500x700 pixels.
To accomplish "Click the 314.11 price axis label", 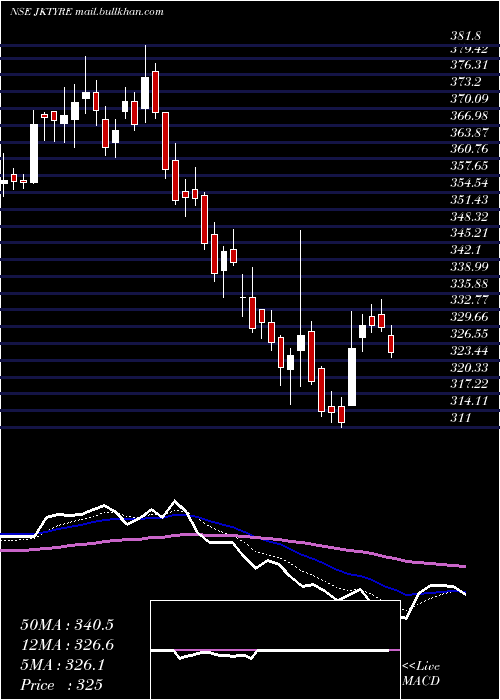I will coord(469,400).
